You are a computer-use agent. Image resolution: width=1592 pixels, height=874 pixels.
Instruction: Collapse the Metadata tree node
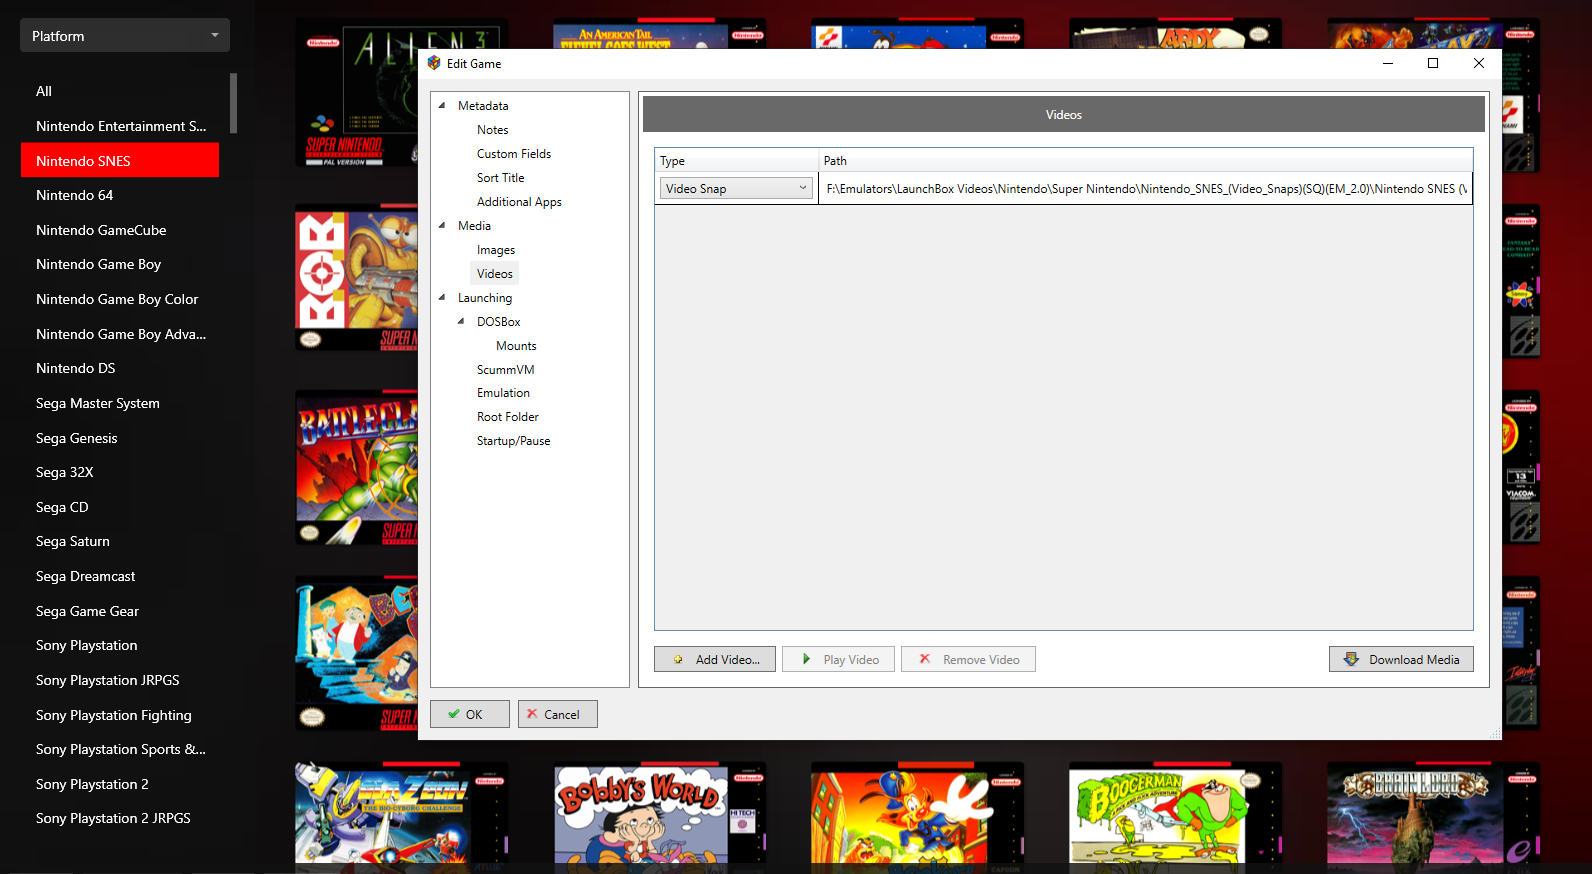coord(442,105)
